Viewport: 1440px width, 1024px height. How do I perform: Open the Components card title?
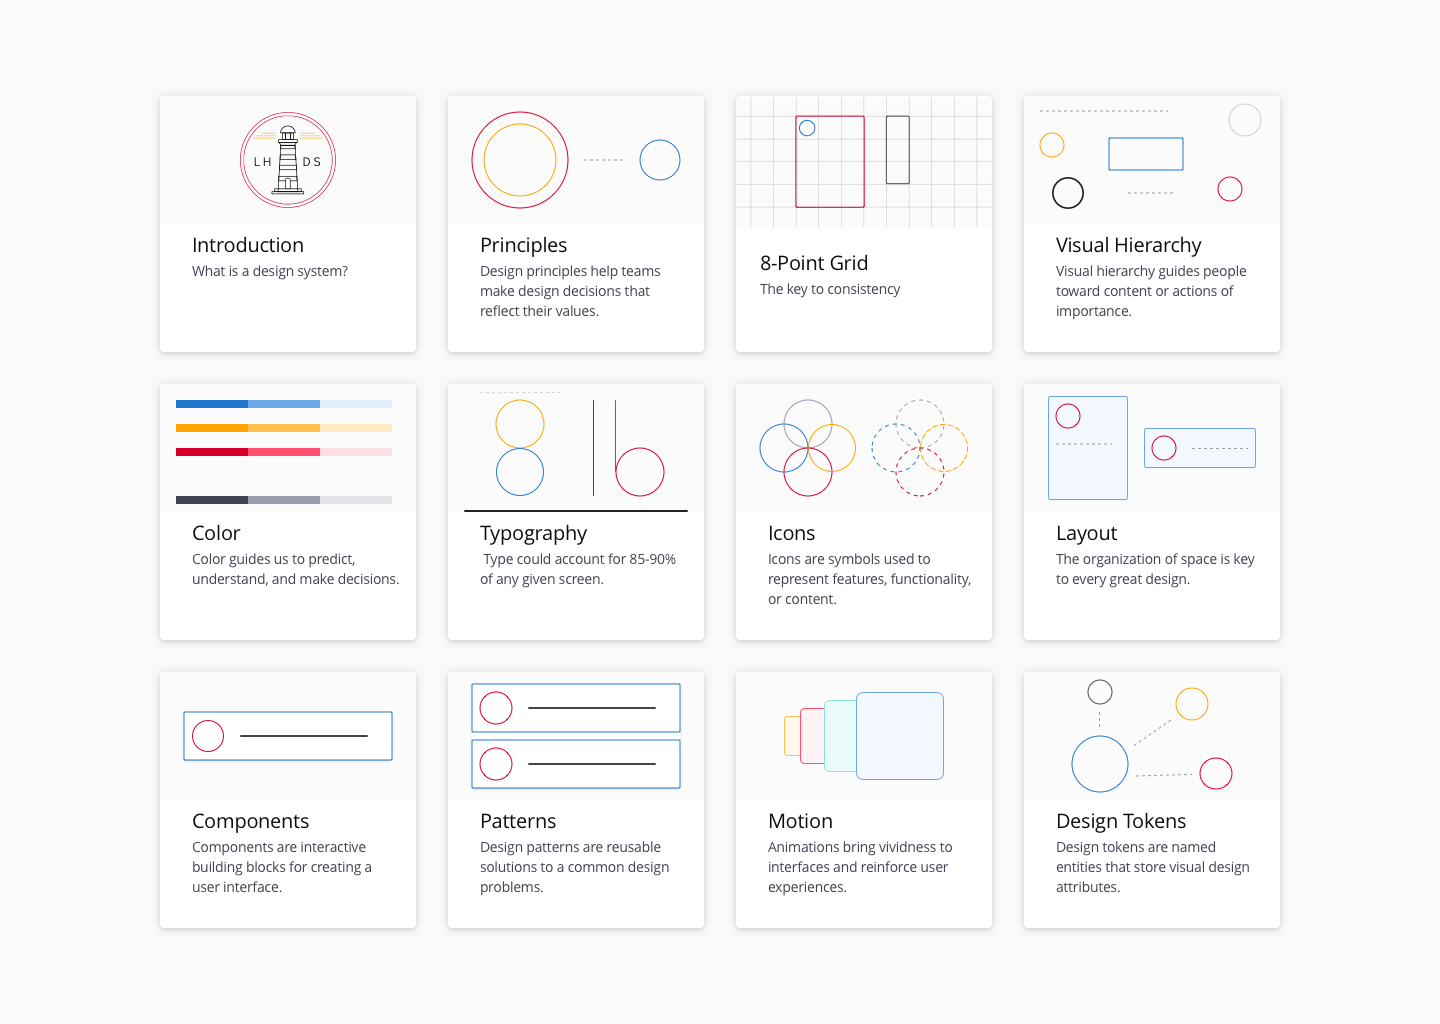(x=250, y=821)
